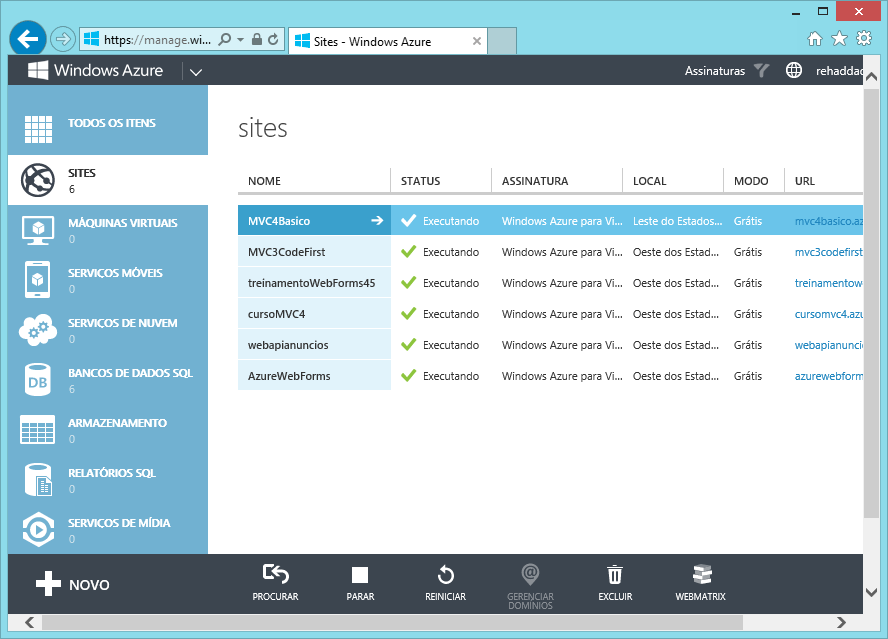
Task: Select the cursoMVC4 site row
Action: (x=550, y=314)
